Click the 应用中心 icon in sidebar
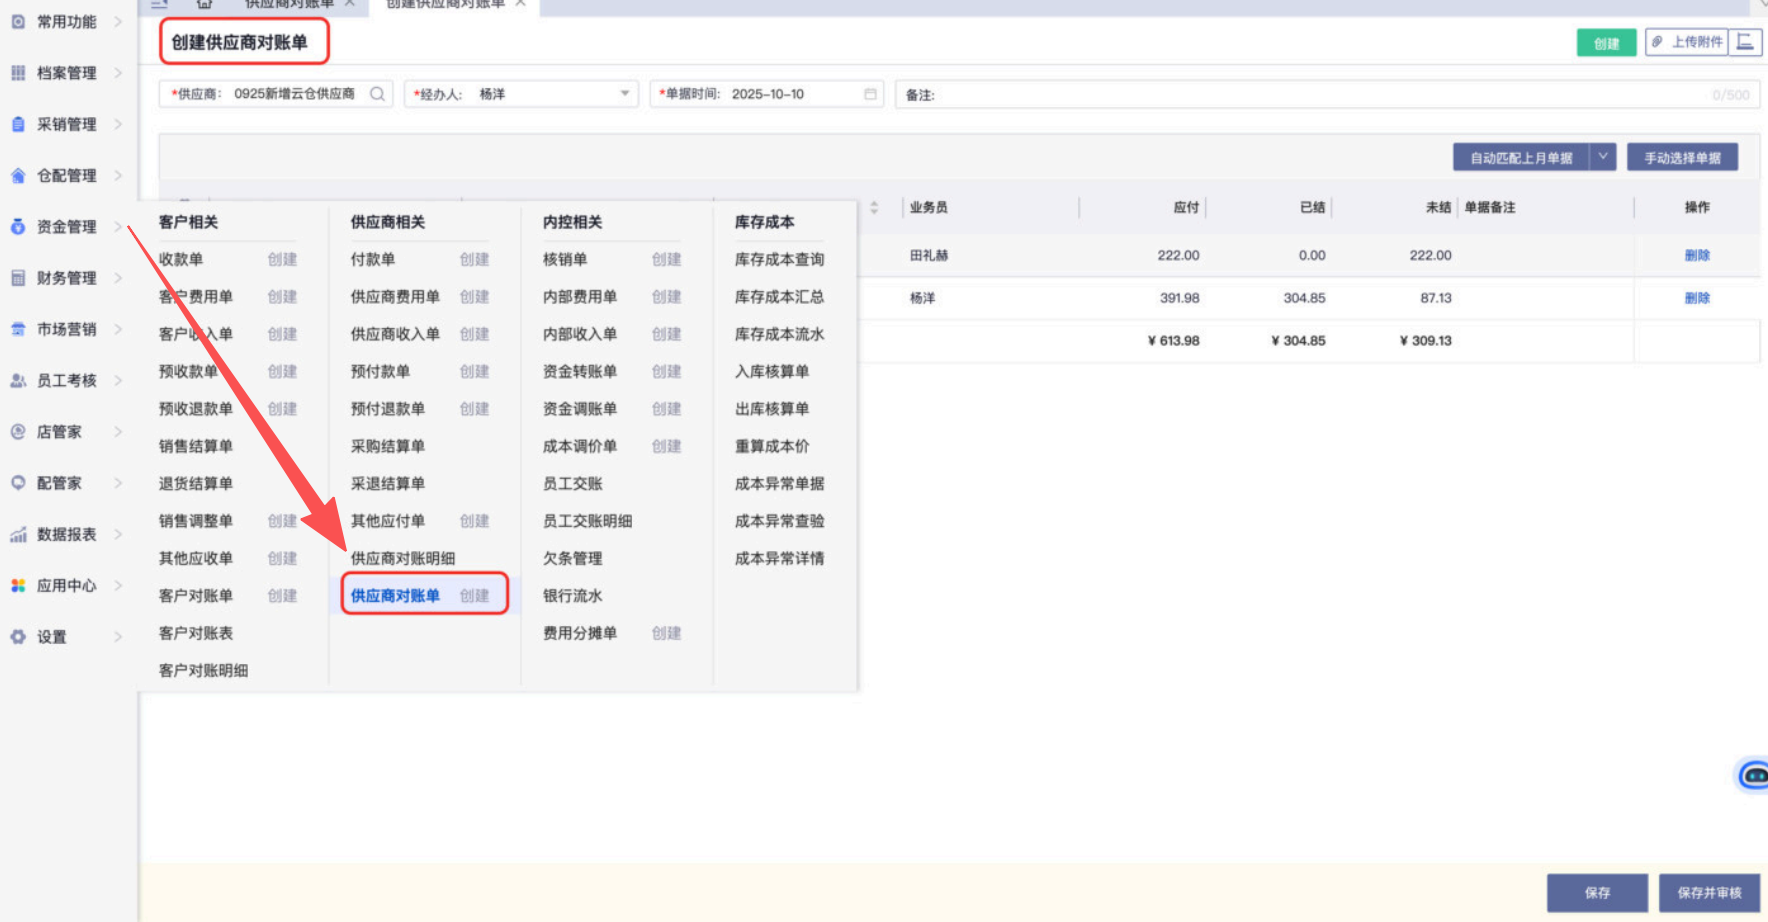1768x922 pixels. click(18, 586)
